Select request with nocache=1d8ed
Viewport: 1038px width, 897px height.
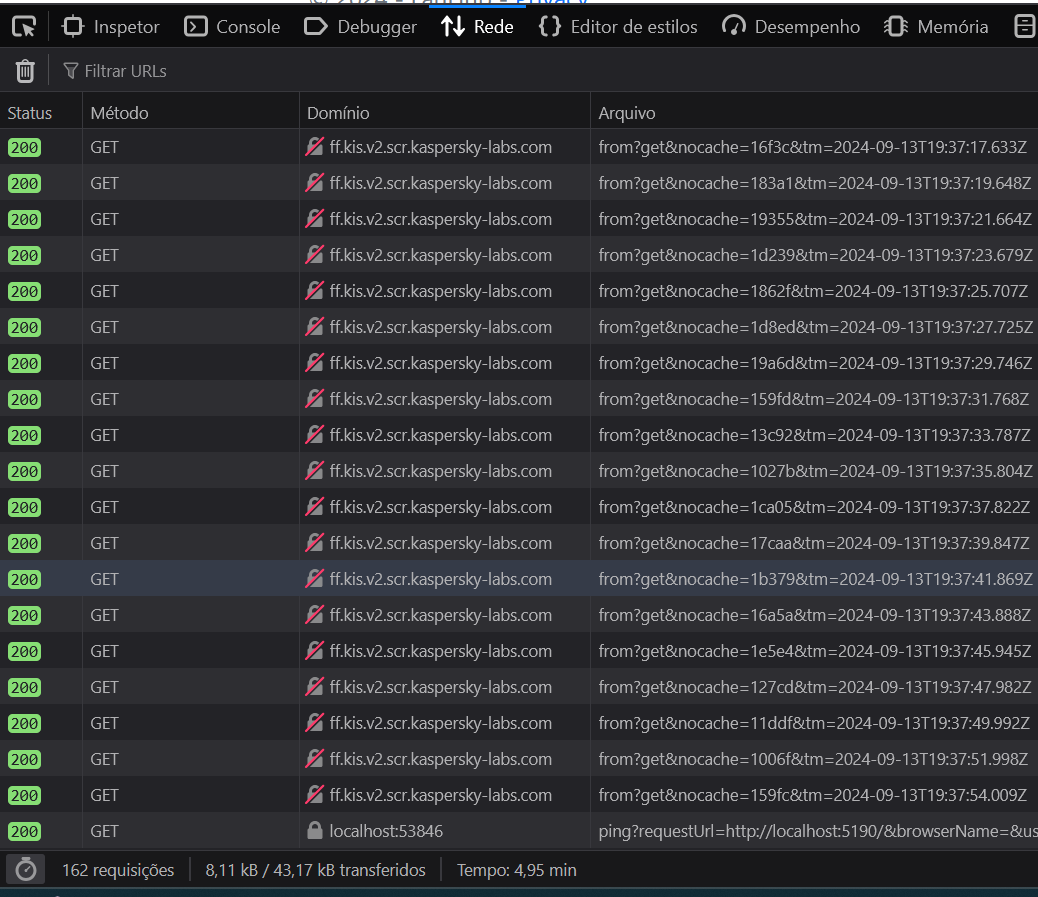(x=519, y=327)
